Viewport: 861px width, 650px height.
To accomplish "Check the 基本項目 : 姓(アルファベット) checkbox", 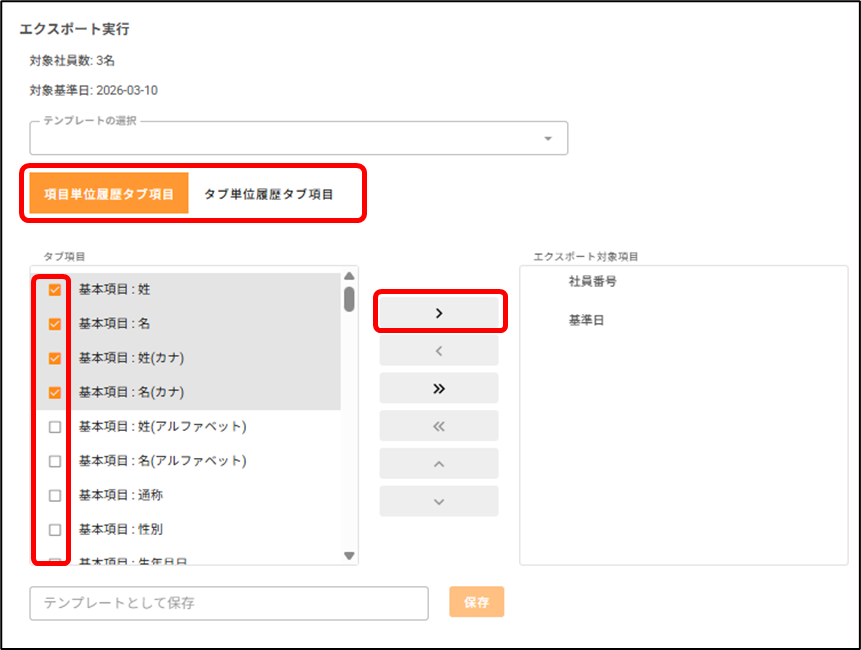I will (x=55, y=427).
